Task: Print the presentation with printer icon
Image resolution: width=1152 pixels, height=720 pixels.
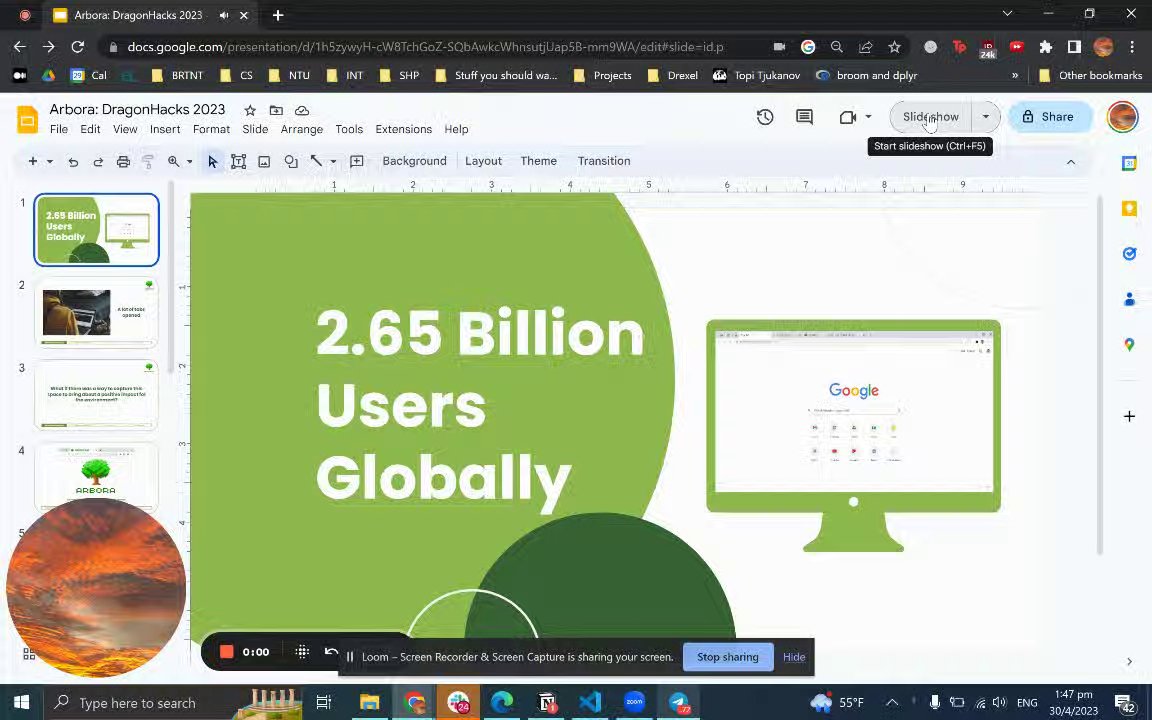Action: click(123, 162)
